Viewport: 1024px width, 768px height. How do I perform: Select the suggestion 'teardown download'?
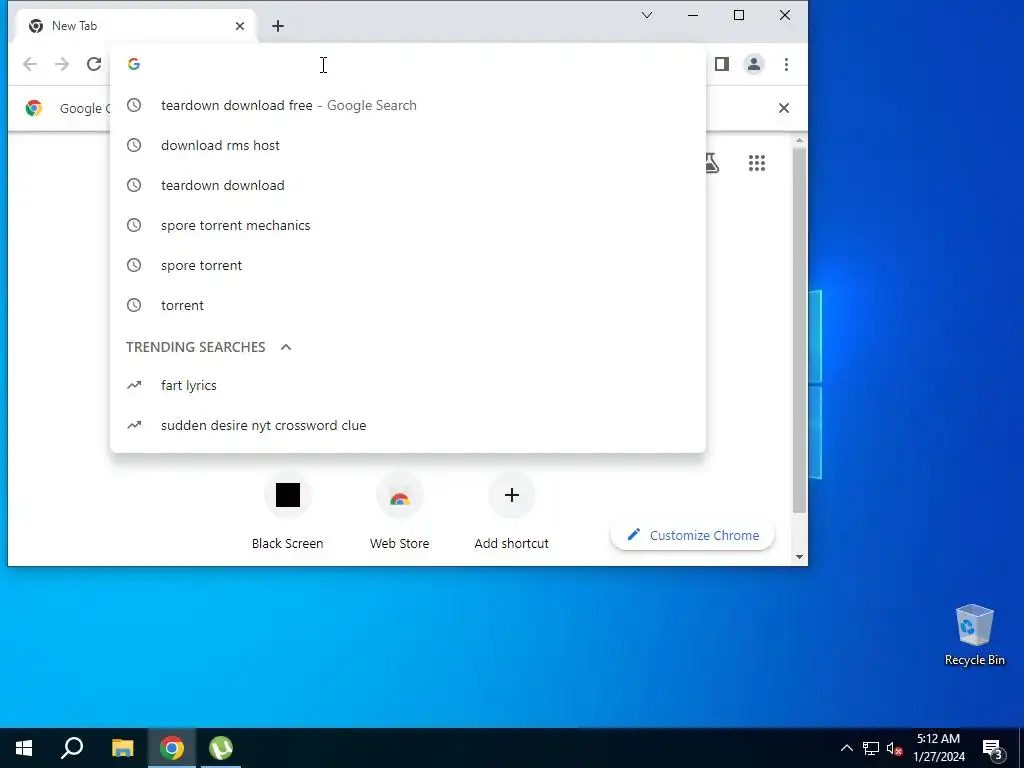click(408, 185)
